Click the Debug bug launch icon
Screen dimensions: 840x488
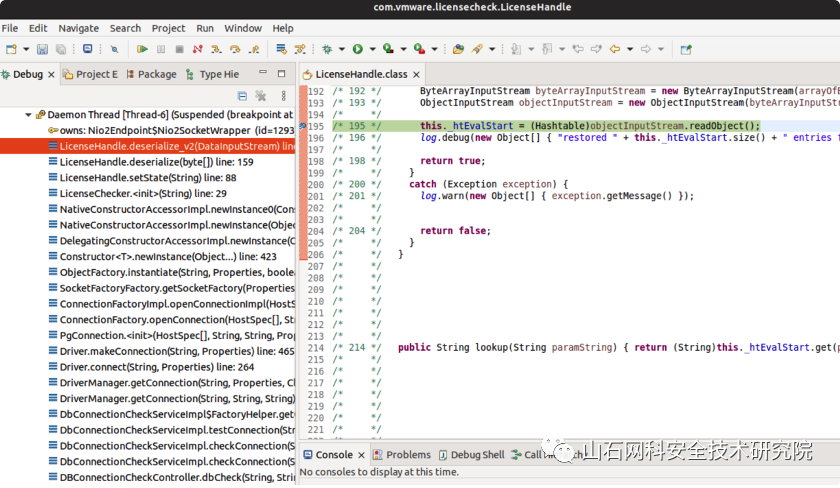327,49
